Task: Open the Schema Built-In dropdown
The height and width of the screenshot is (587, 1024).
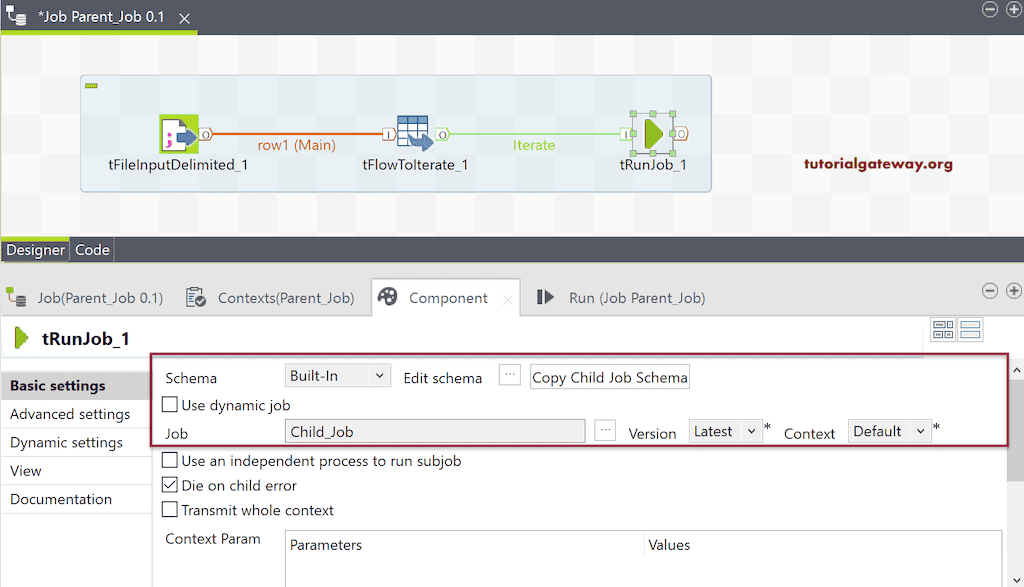Action: (337, 375)
